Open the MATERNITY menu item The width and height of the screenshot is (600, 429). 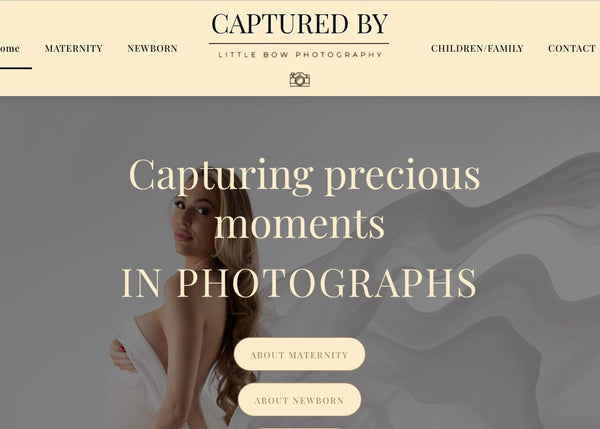point(73,48)
